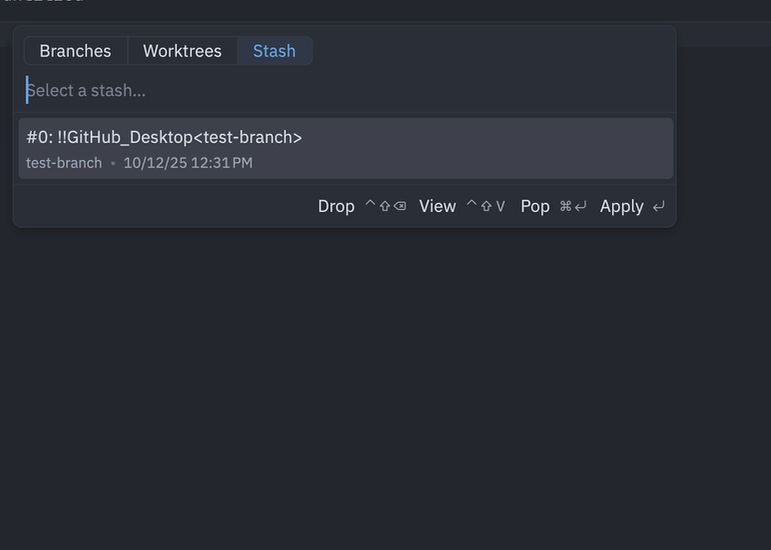Click the V key hint beside View
The width and height of the screenshot is (771, 550).
click(x=500, y=206)
